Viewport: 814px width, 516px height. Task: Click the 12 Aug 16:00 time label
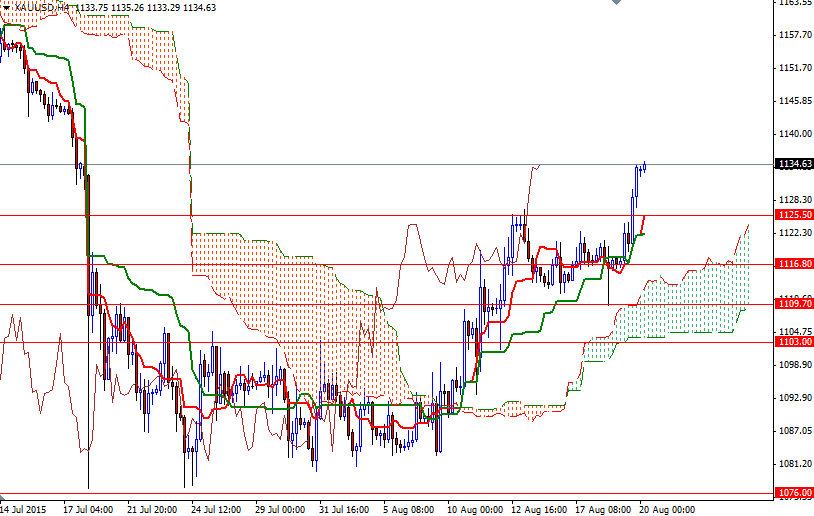539,510
